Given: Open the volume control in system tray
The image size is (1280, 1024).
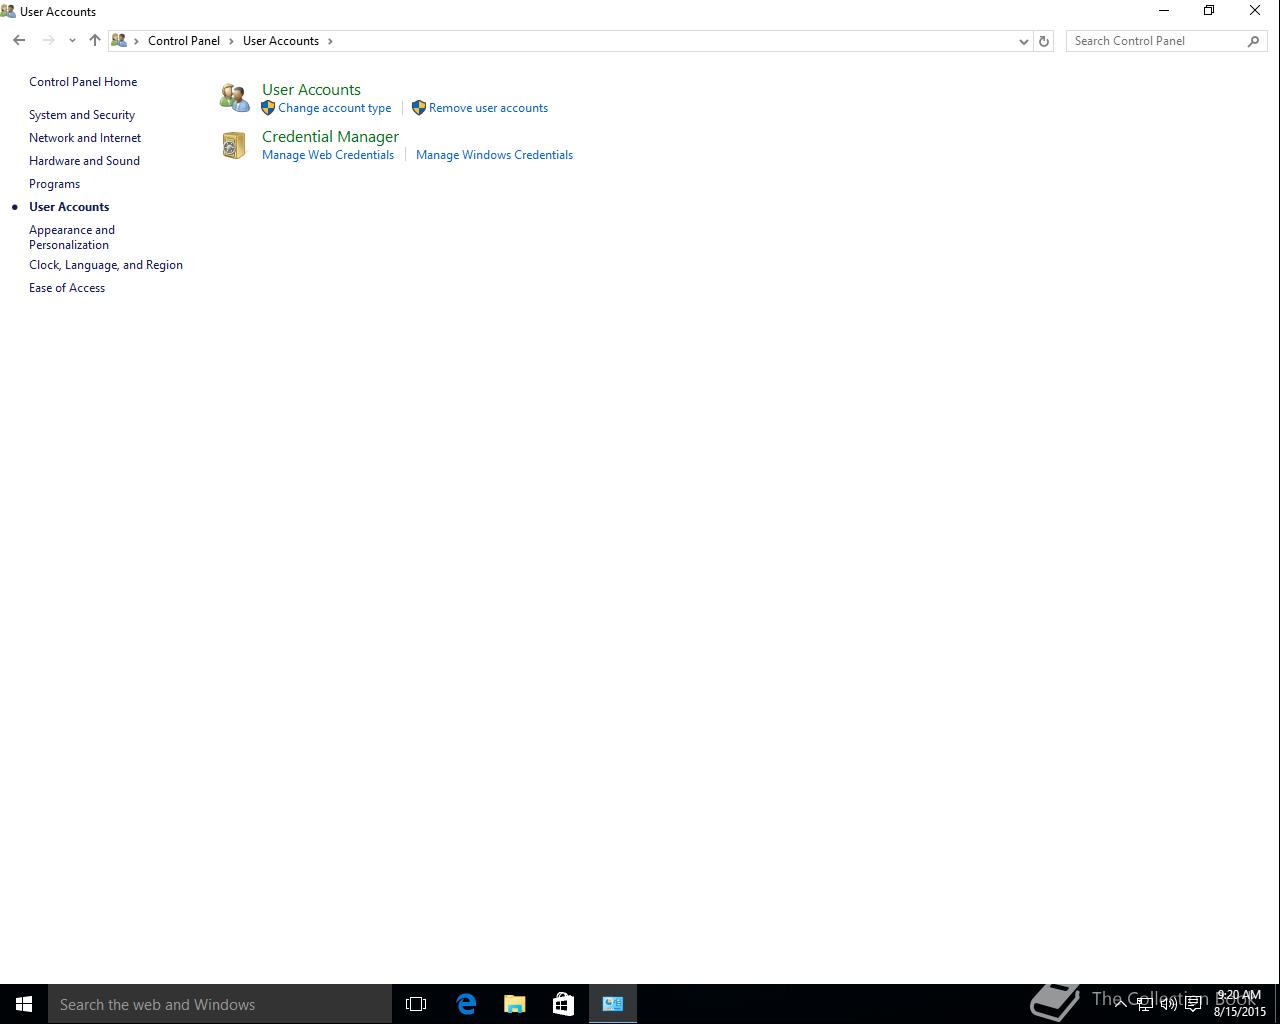Looking at the screenshot, I should click(1169, 1004).
